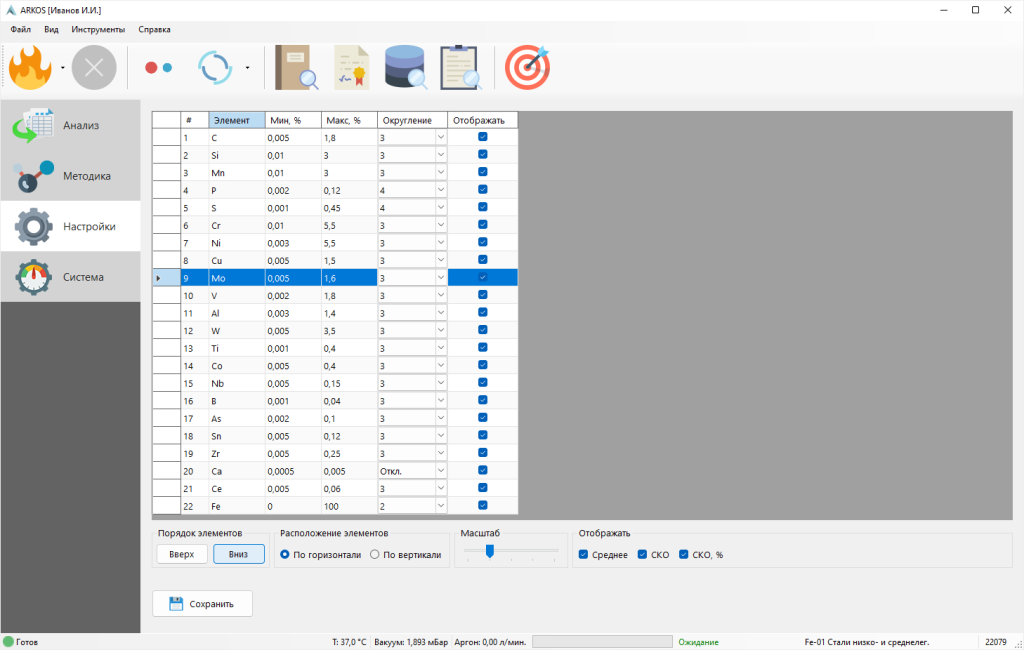Open the Округление dropdown for element Mo
The height and width of the screenshot is (650, 1024).
pyautogui.click(x=440, y=277)
